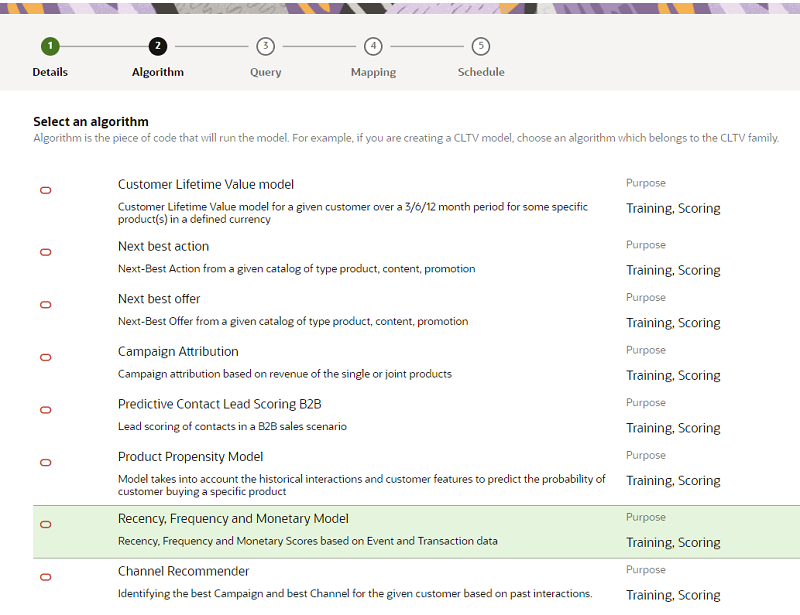Select the Next best offer radio button
This screenshot has width=800, height=615.
click(x=45, y=305)
